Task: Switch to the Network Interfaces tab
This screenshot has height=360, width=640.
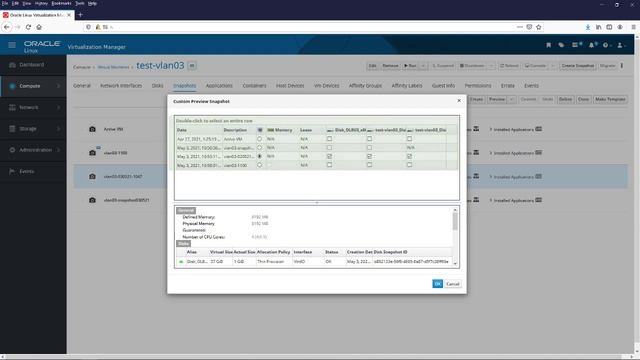Action: pos(121,86)
